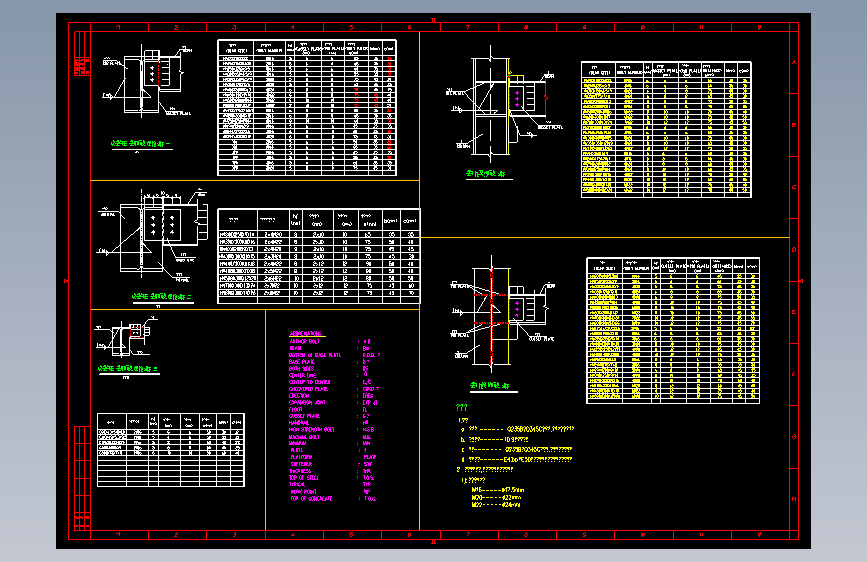Click the yellow M20 ø22mm note
The height and width of the screenshot is (562, 867).
point(495,497)
